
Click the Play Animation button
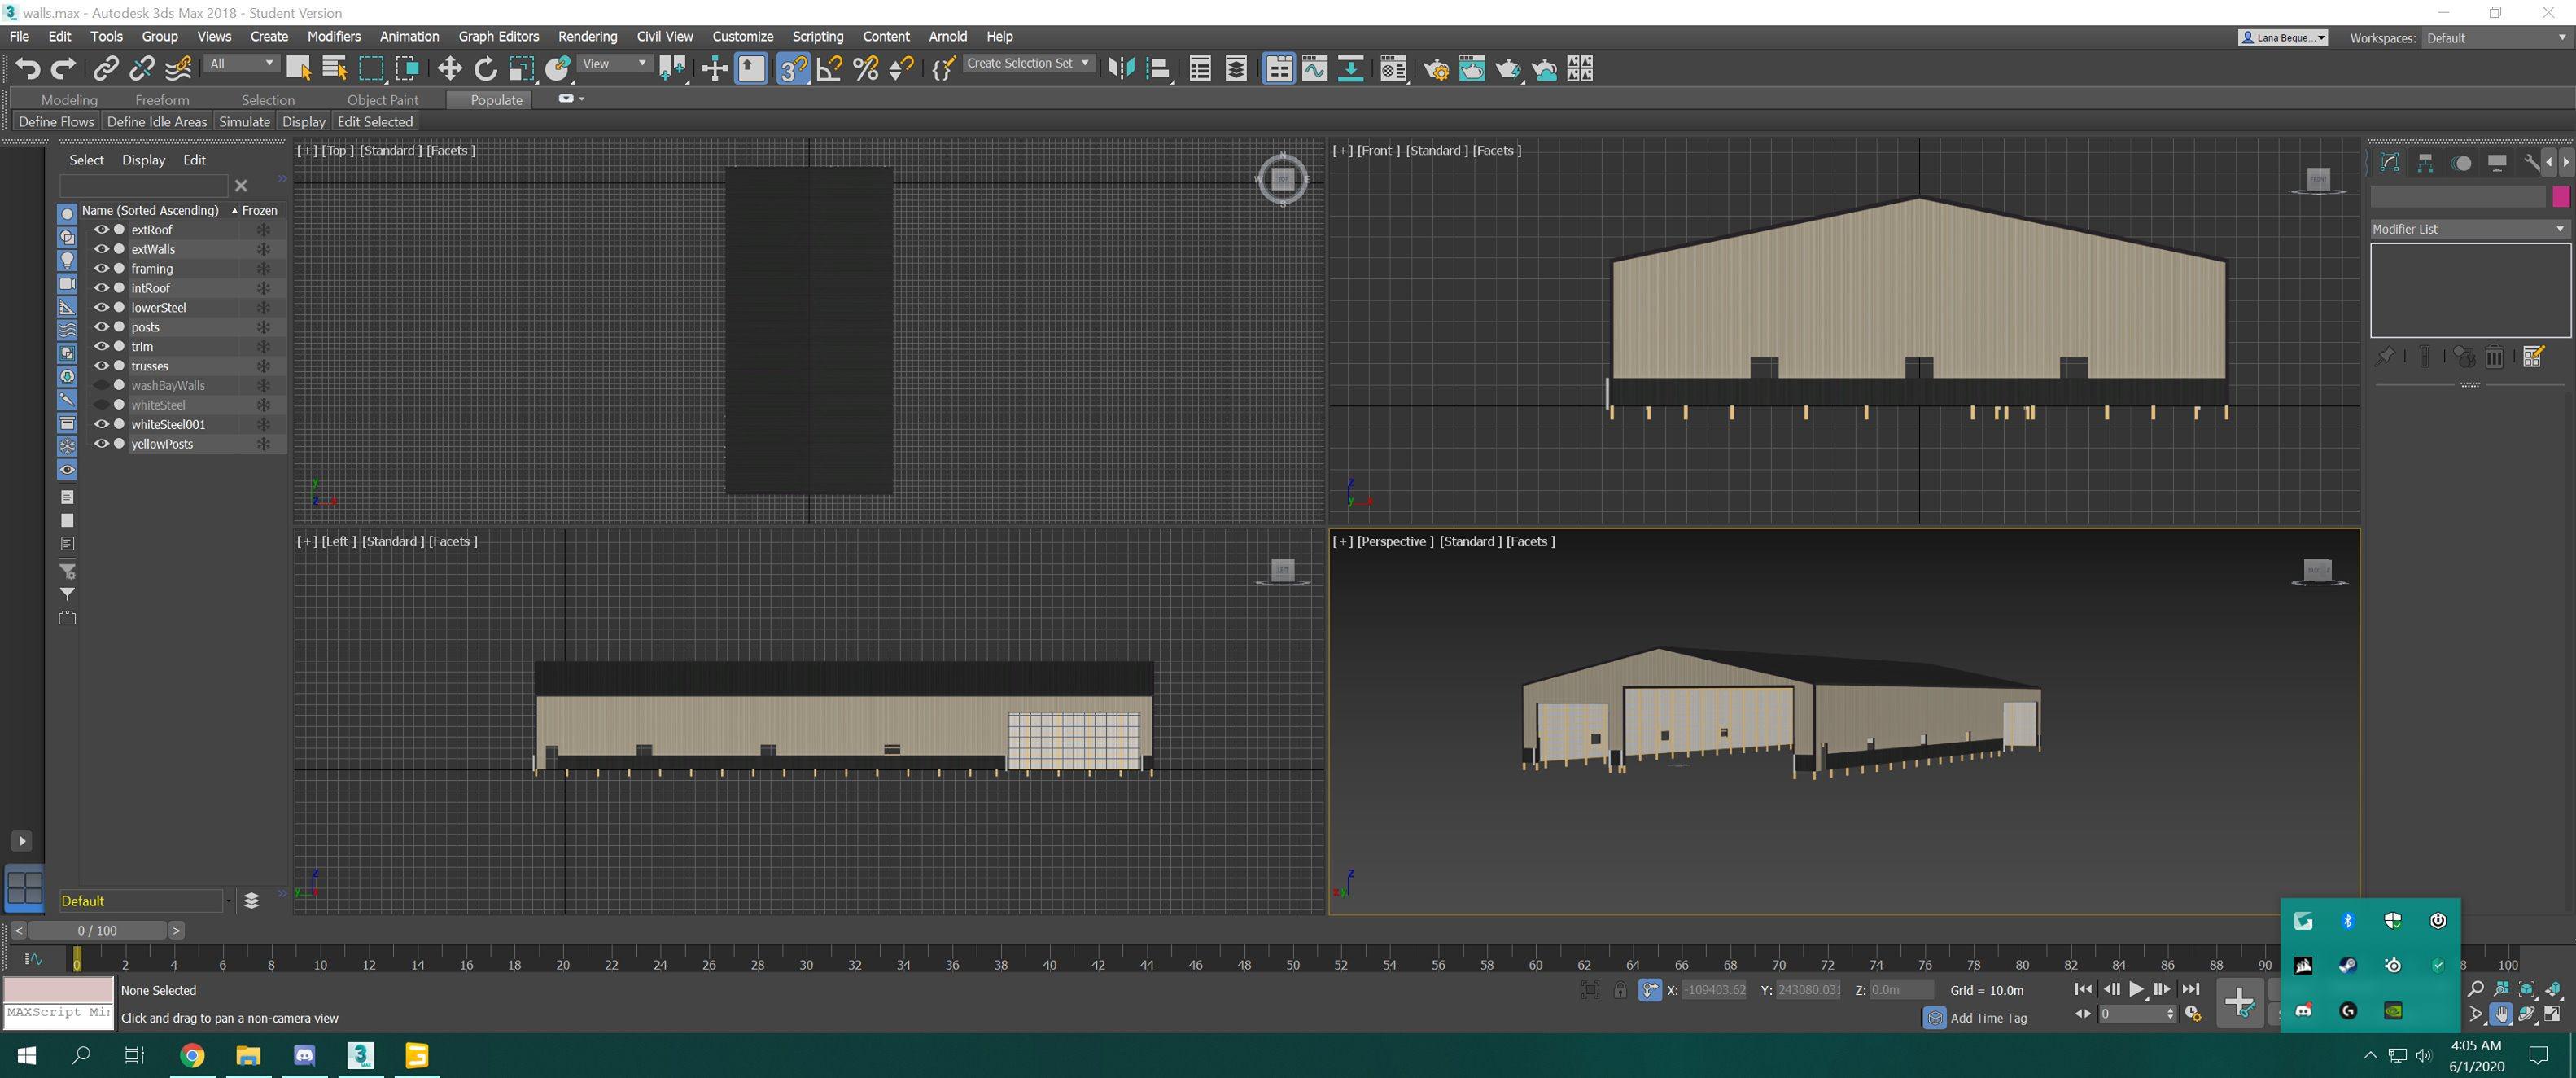point(2136,989)
